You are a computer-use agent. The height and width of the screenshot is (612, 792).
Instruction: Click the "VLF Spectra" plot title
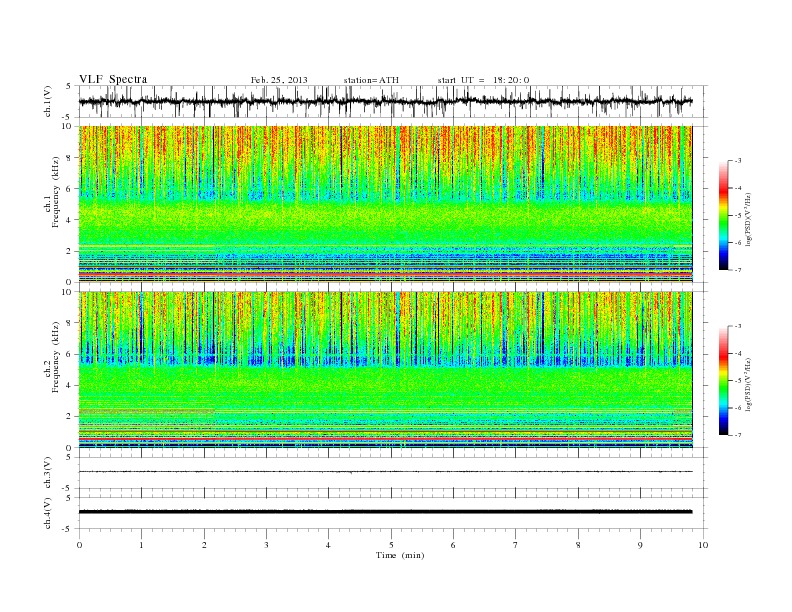[x=113, y=79]
